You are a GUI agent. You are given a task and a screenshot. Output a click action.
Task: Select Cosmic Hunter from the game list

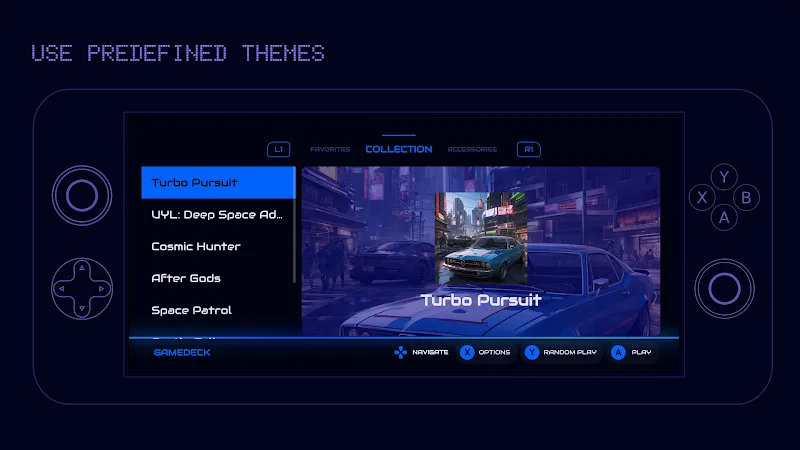(x=196, y=246)
